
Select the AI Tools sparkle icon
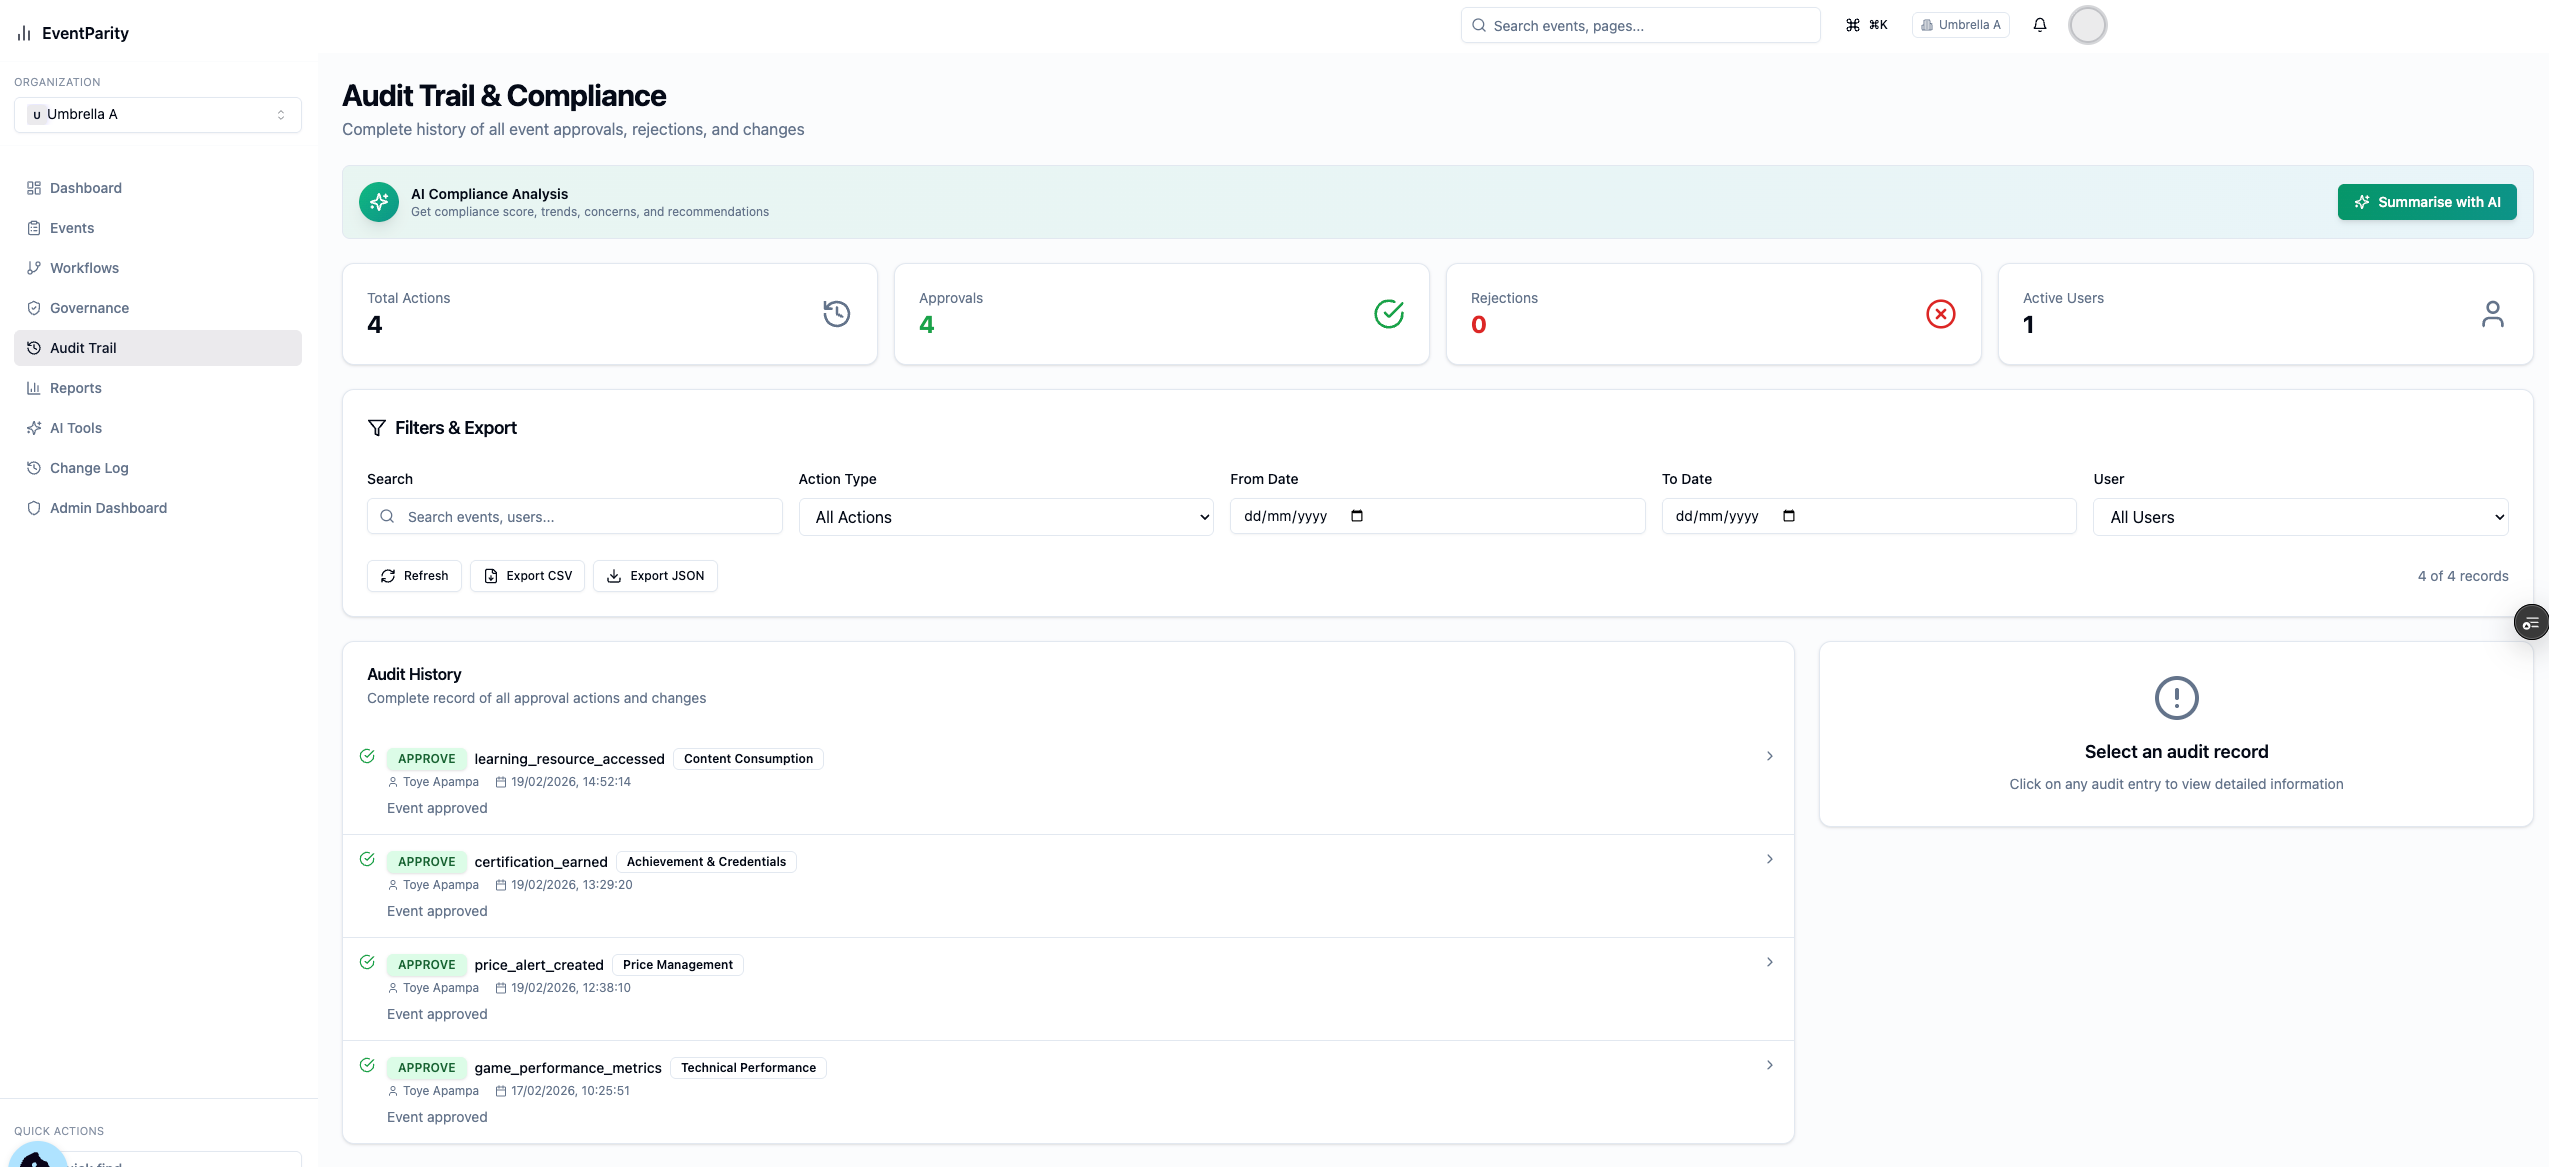click(34, 428)
